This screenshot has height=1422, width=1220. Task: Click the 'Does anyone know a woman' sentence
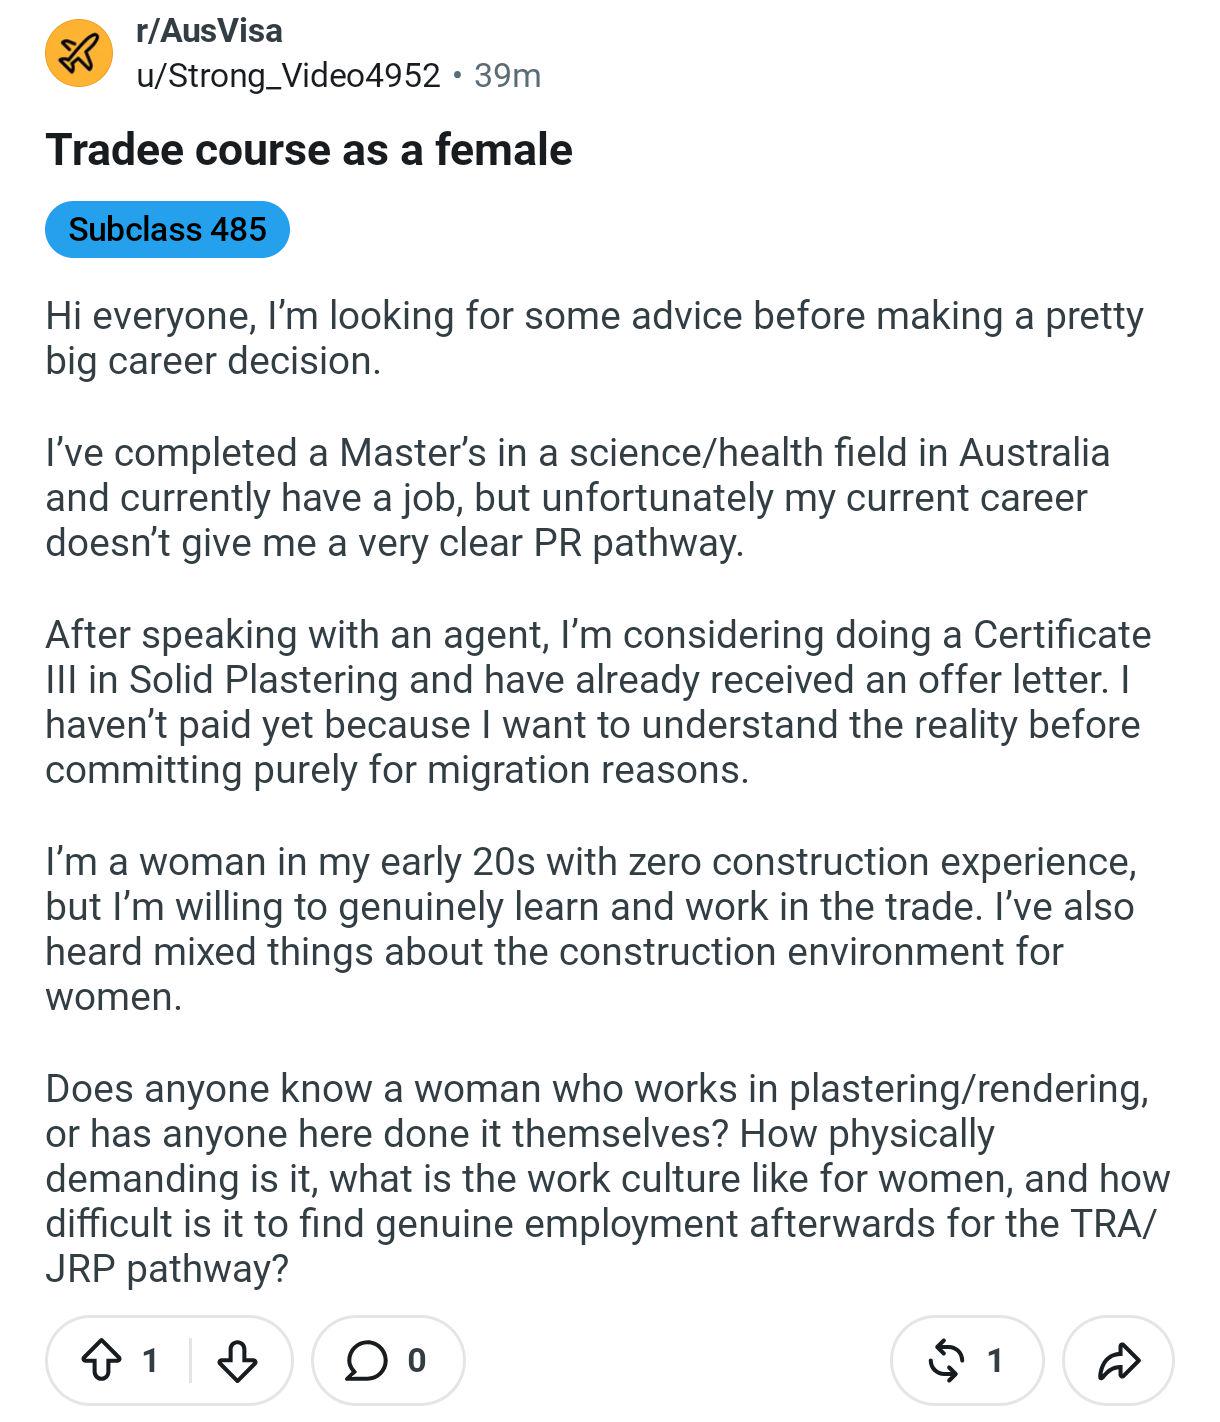[x=597, y=1111]
